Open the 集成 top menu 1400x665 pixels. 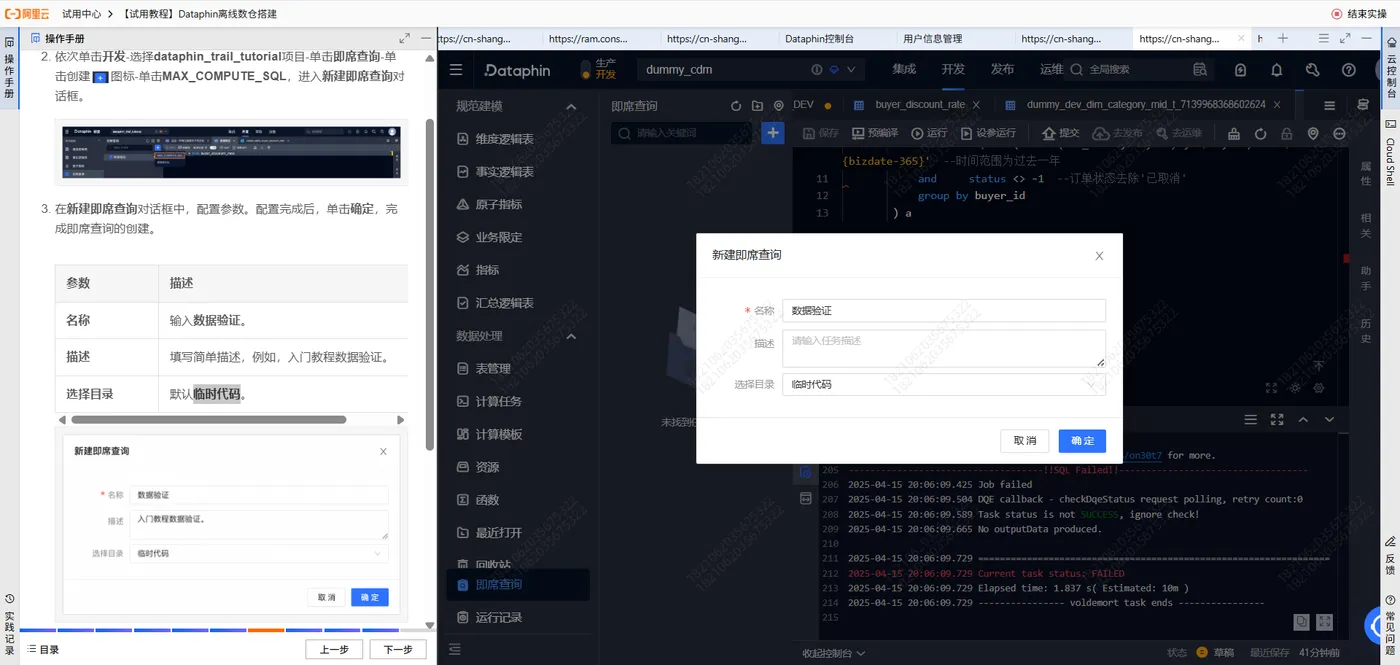pos(904,70)
